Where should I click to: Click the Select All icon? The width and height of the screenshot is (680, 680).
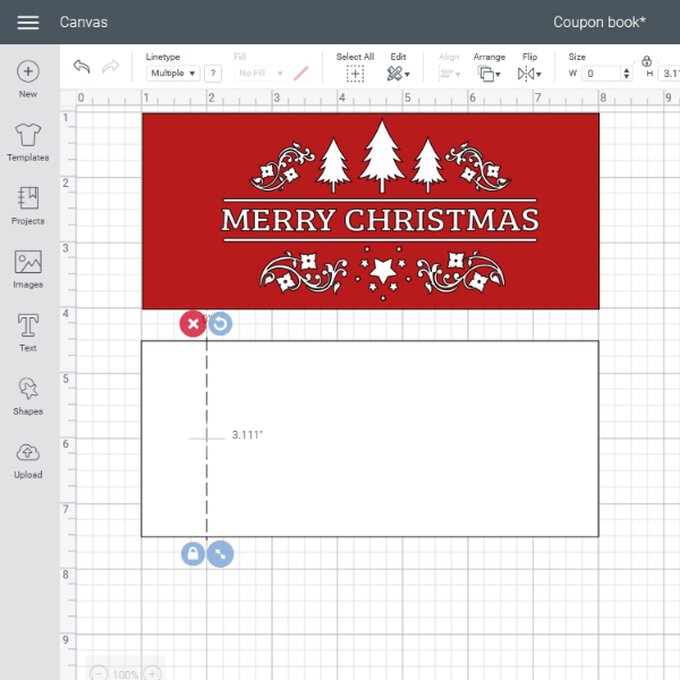355,74
